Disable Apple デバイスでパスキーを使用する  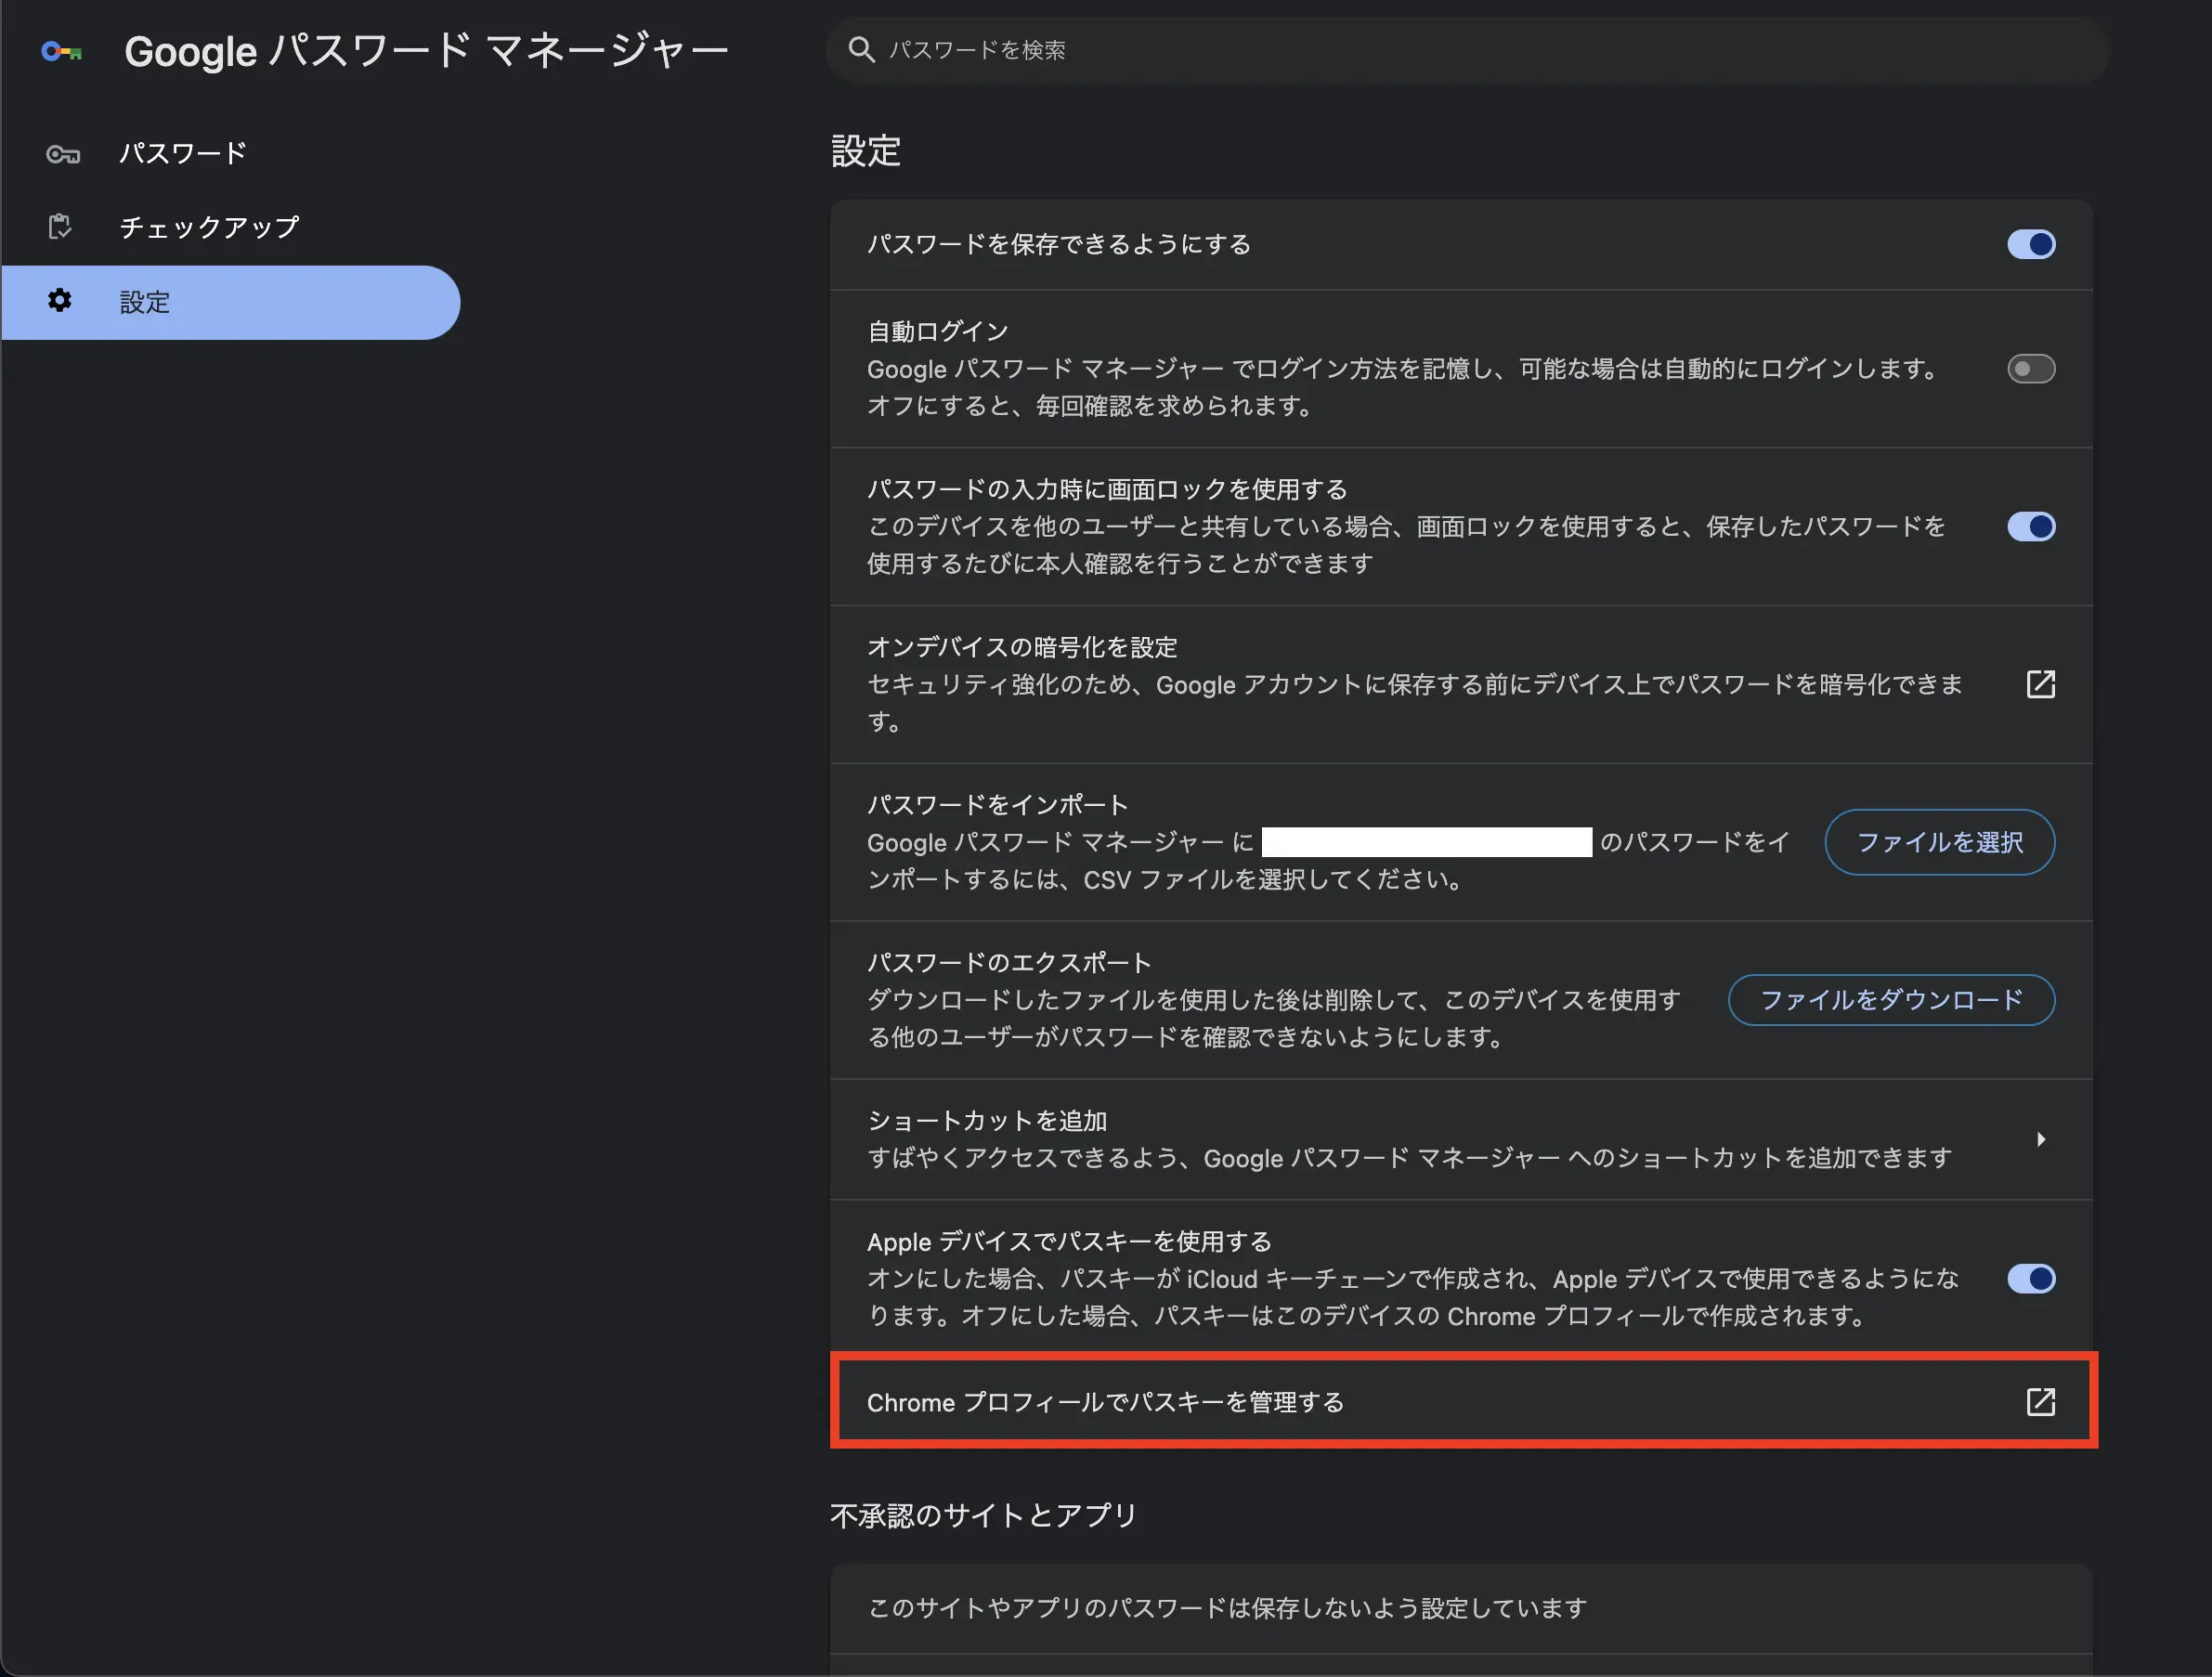click(x=2030, y=1279)
